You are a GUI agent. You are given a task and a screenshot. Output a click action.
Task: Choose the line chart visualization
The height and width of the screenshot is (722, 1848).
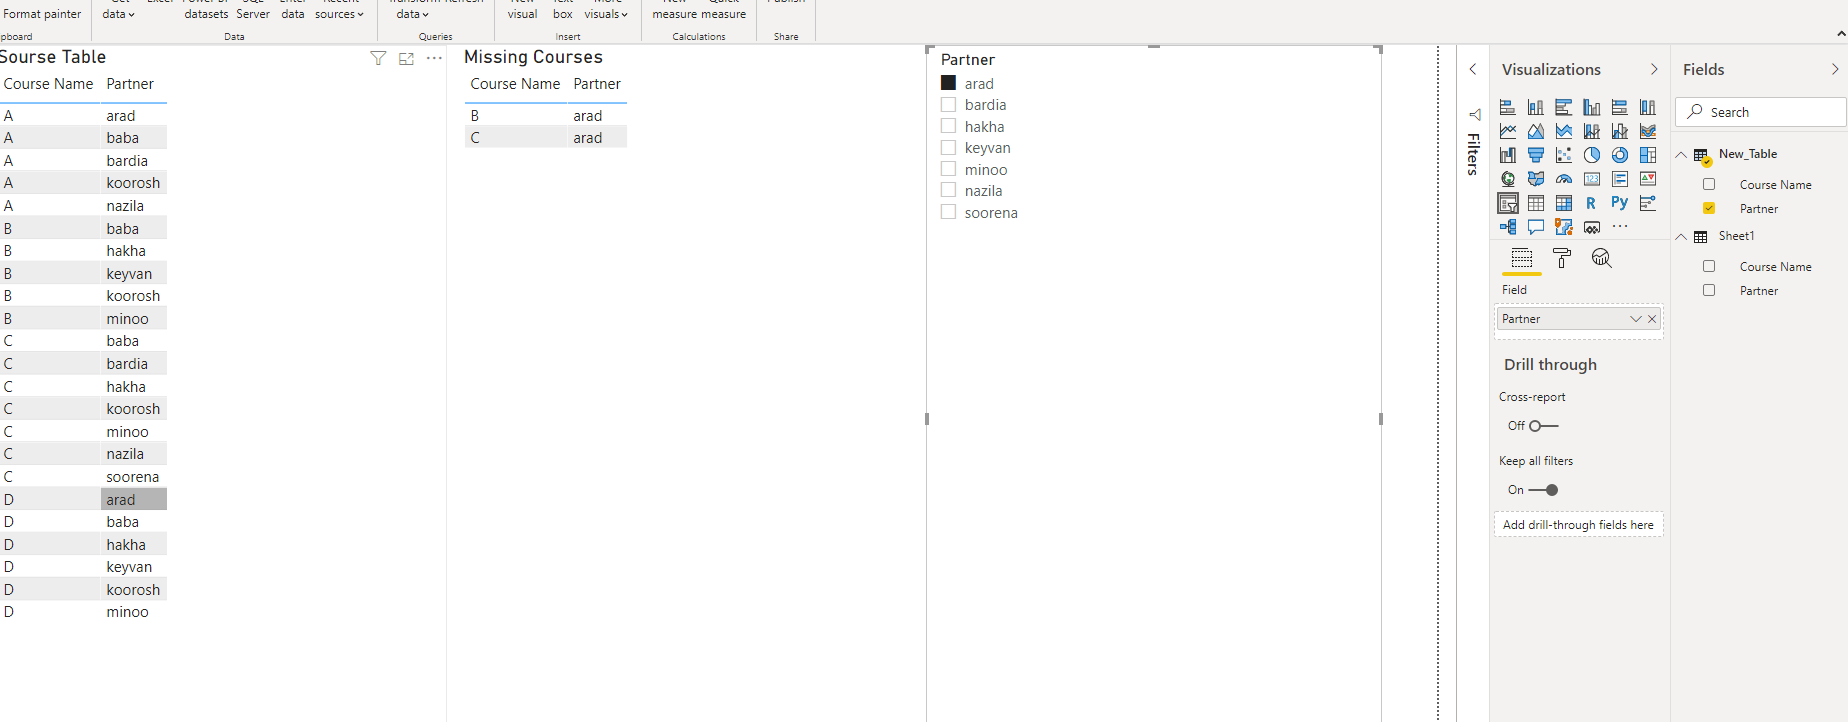tap(1508, 131)
